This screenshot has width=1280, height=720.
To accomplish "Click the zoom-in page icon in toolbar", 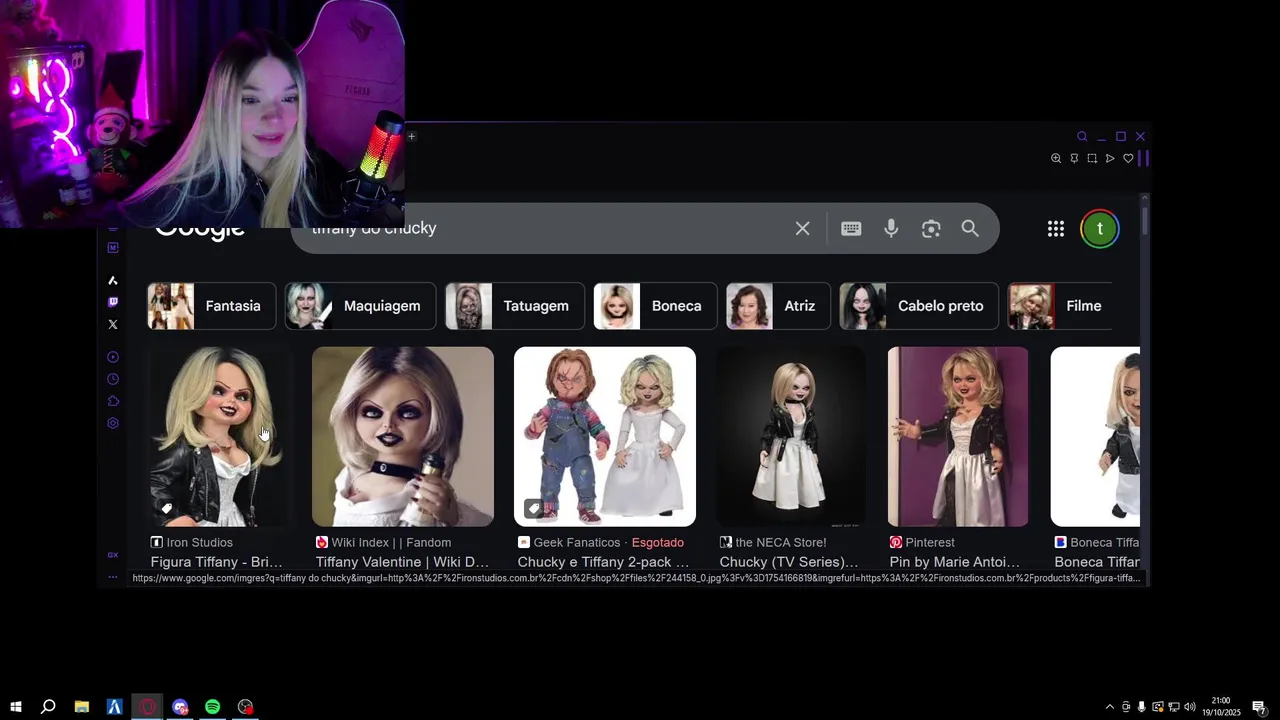I will 1056,158.
